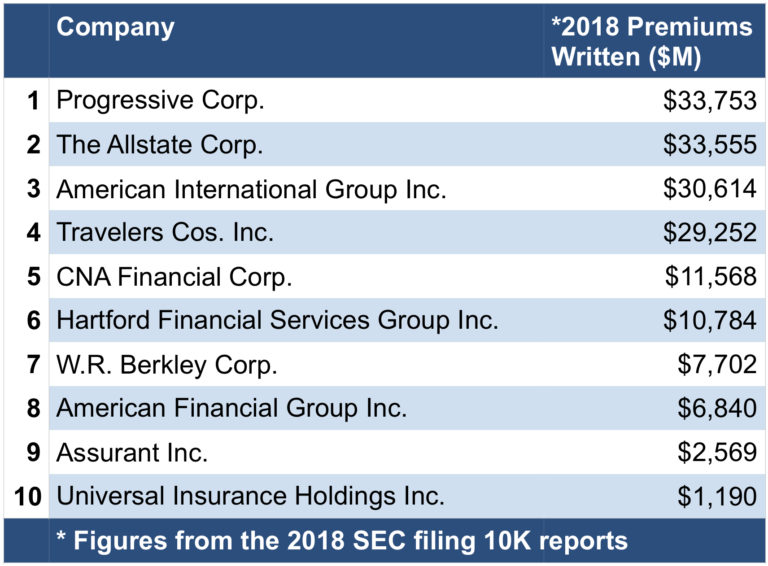Click the $33,753 premium value

(709, 101)
